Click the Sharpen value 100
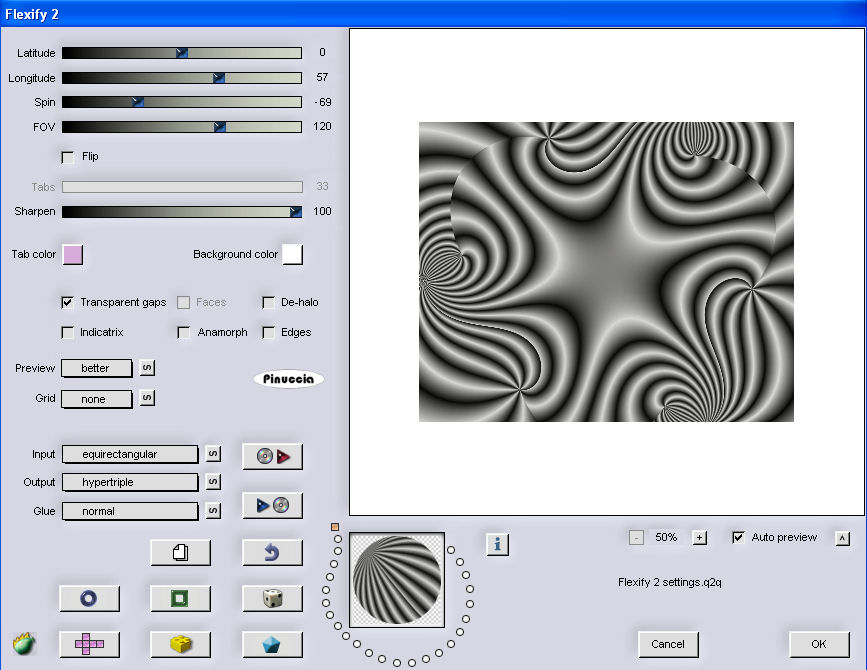This screenshot has width=867, height=670. pos(322,211)
